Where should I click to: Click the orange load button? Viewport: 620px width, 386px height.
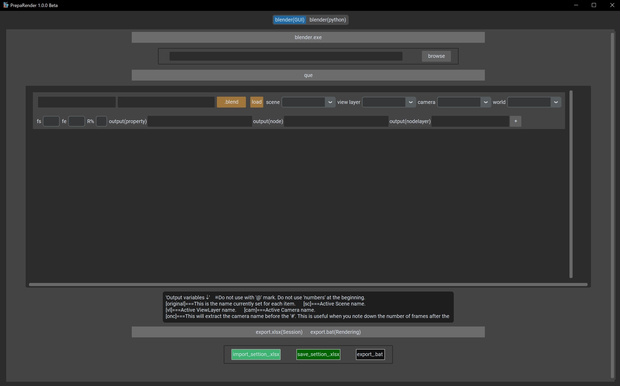click(257, 102)
